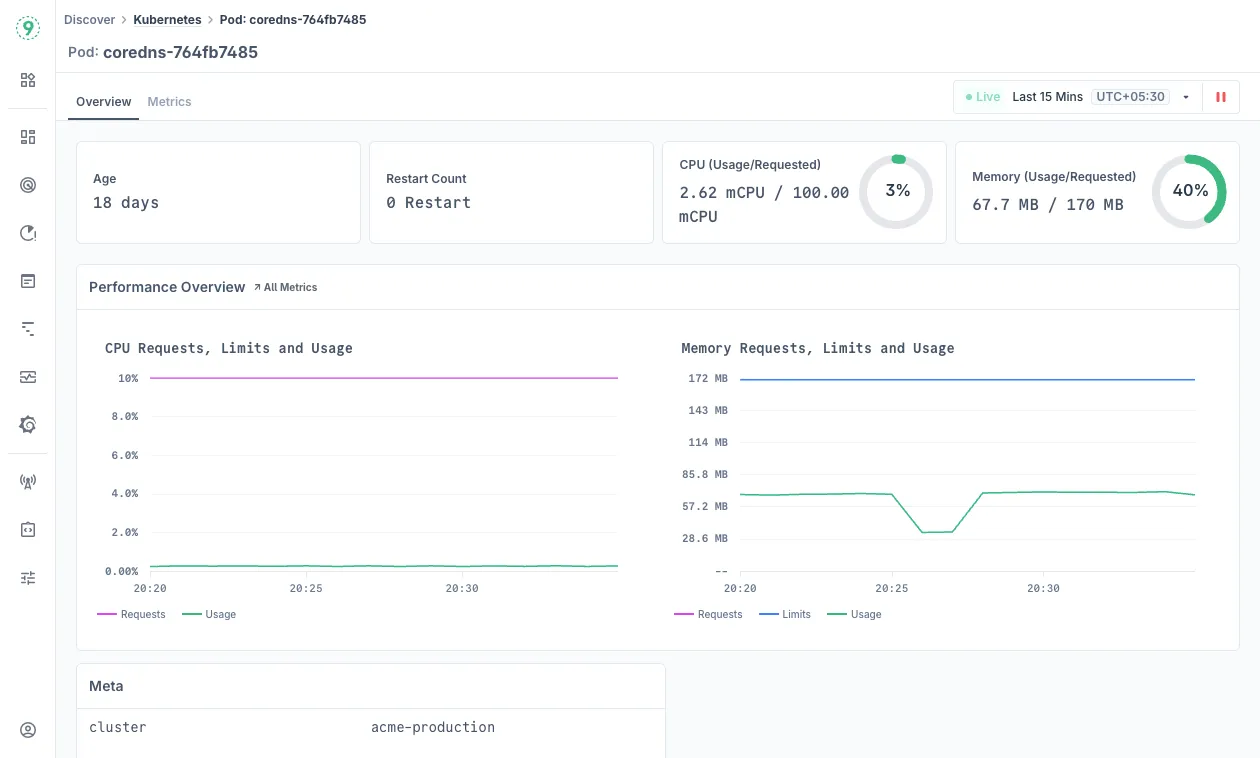
Task: Pause live updates with red pause button
Action: coord(1220,97)
